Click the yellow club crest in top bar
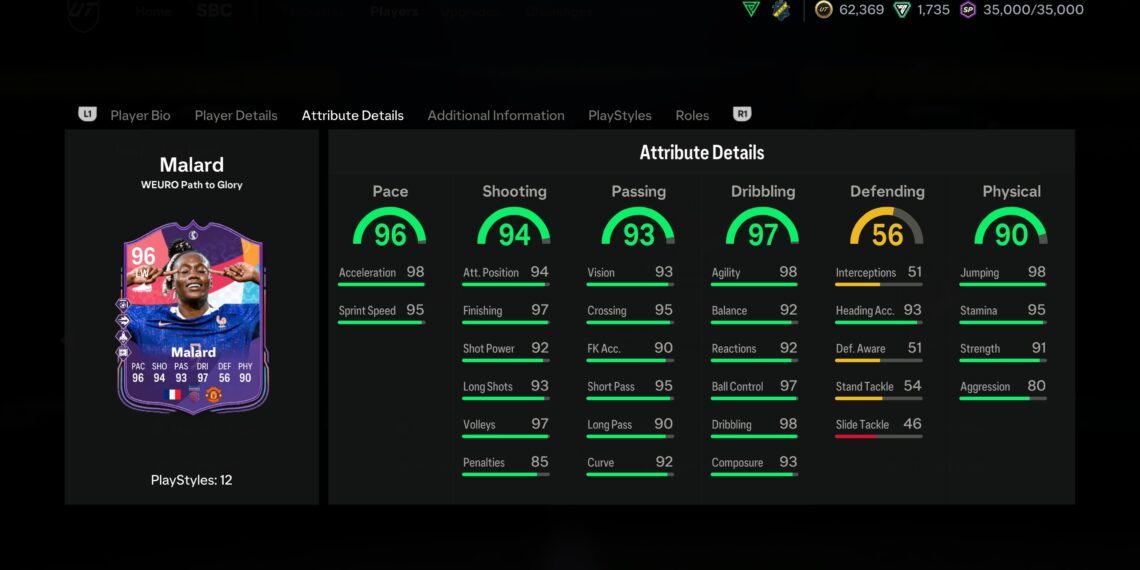The width and height of the screenshot is (1140, 570). (x=781, y=10)
